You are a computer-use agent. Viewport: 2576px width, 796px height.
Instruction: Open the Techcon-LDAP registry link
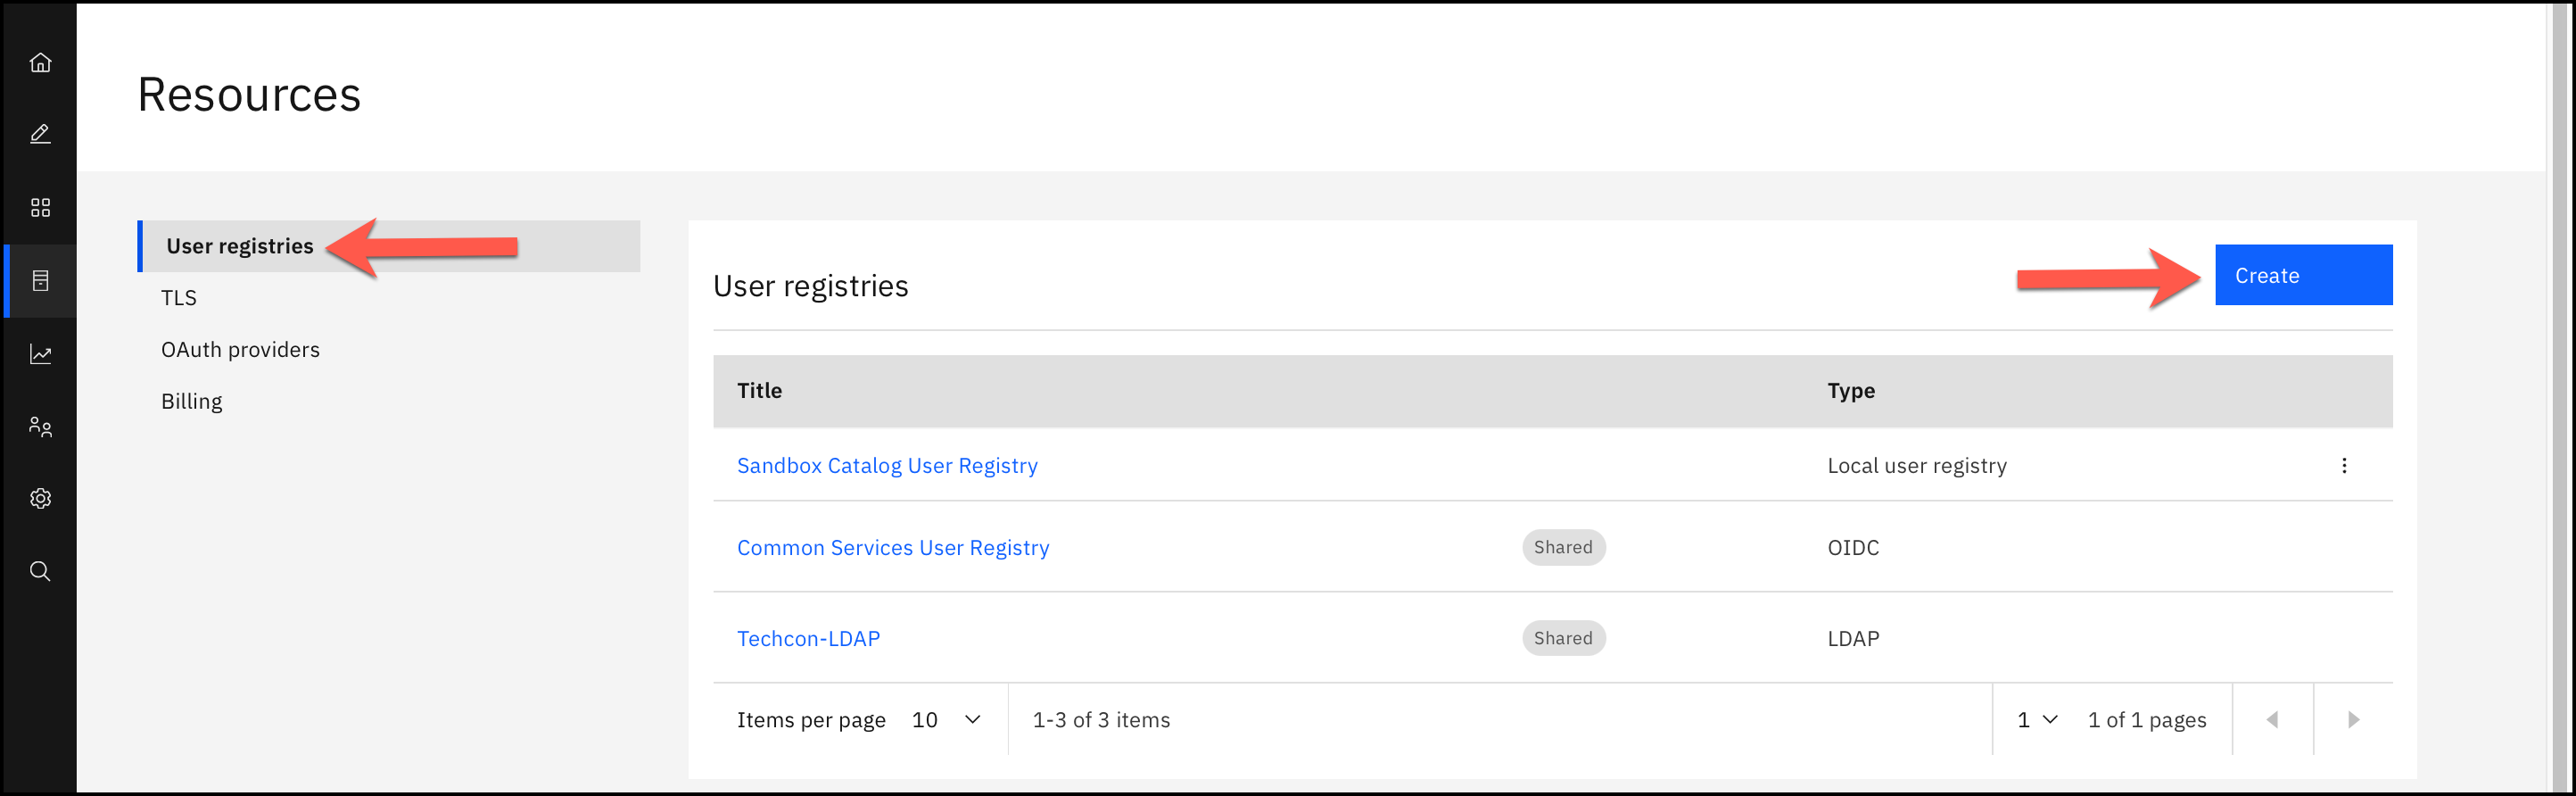(808, 639)
